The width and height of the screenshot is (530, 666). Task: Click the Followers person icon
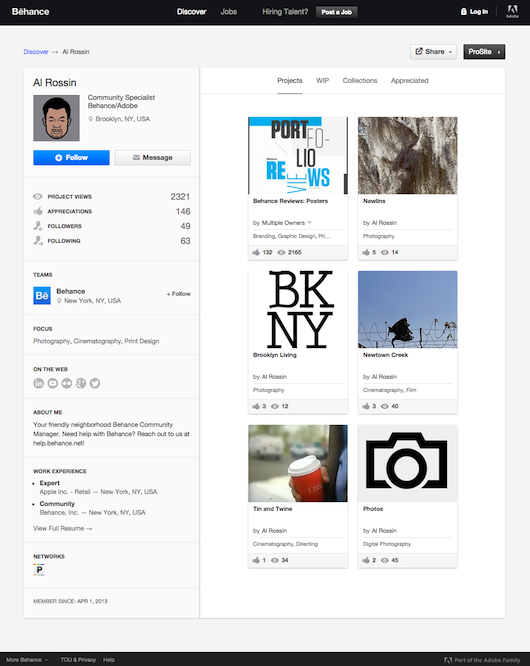coord(38,226)
